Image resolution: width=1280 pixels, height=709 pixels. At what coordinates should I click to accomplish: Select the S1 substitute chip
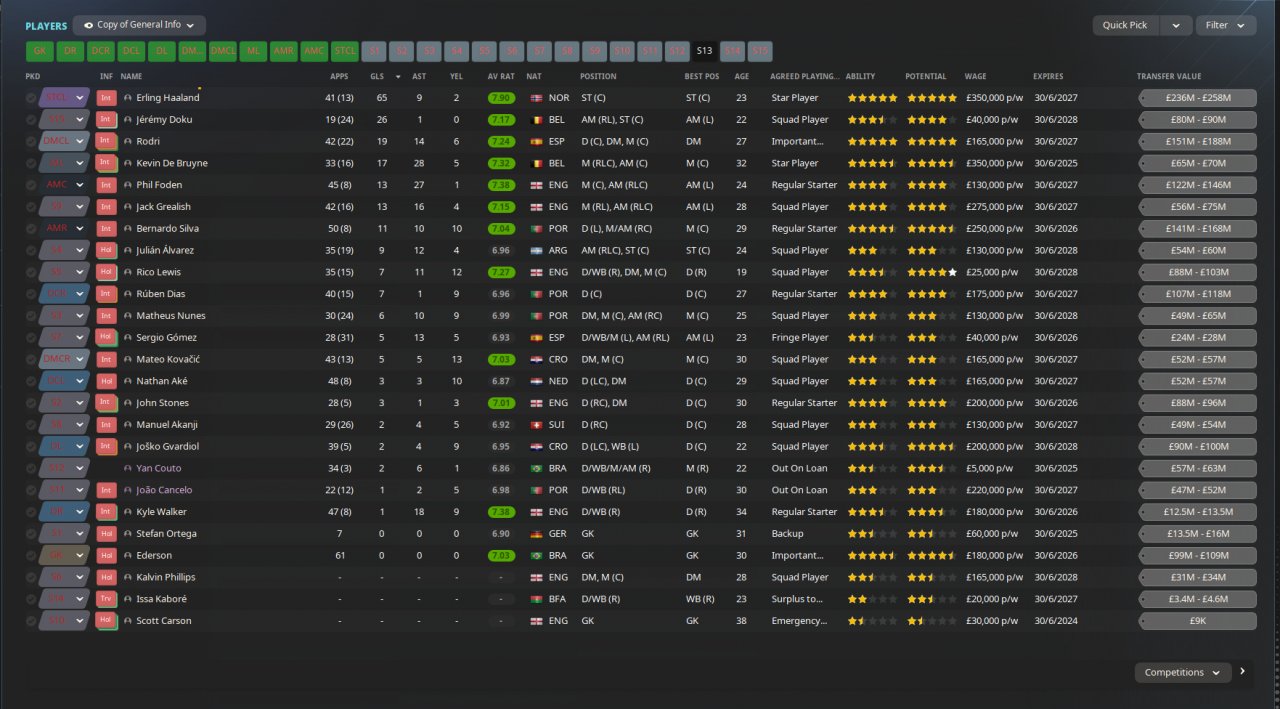[x=375, y=51]
